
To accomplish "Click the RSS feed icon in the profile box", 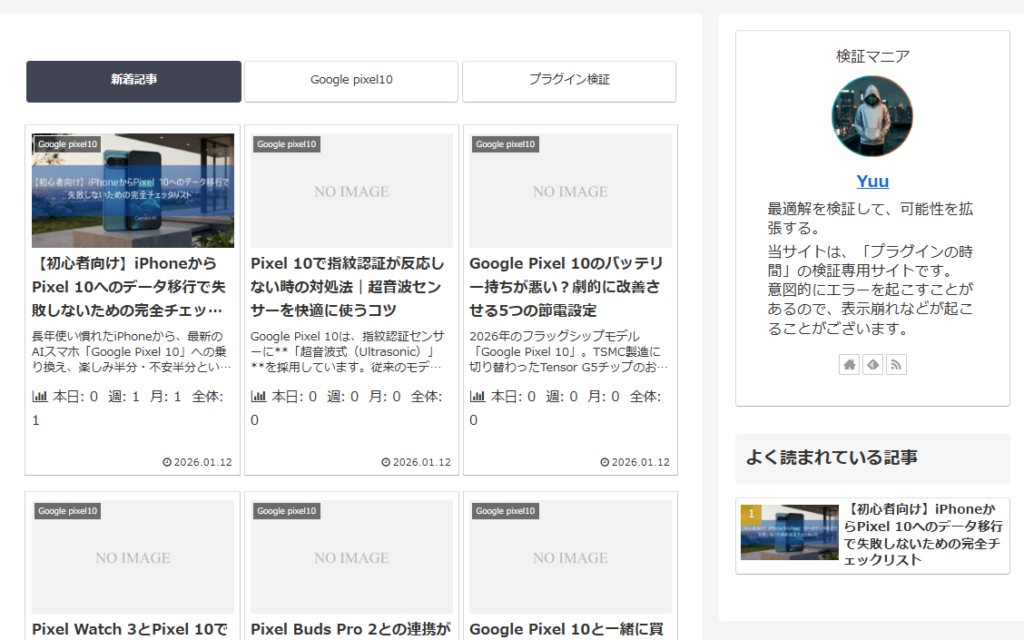I will click(x=896, y=365).
